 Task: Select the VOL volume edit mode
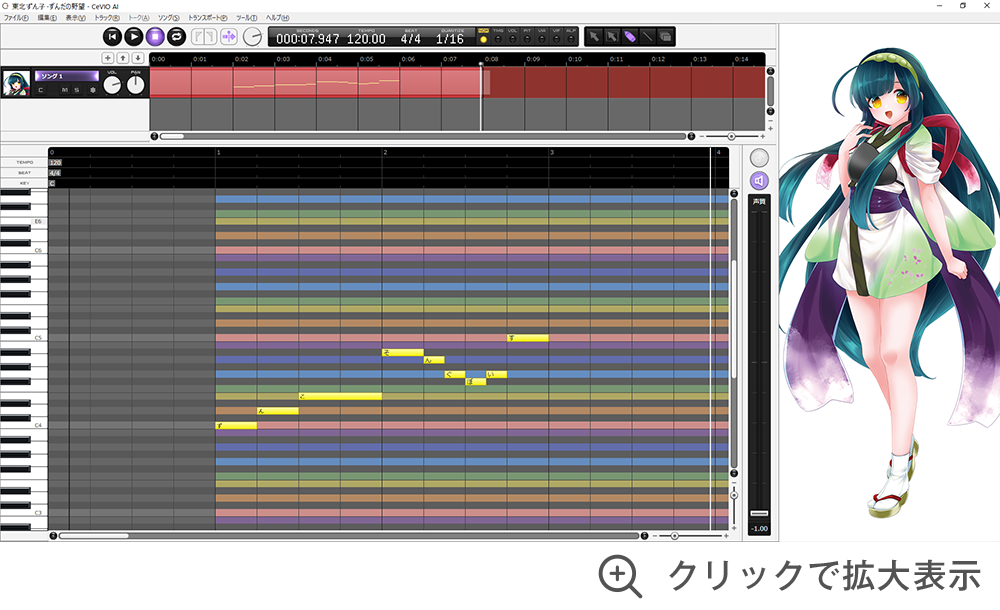(513, 36)
